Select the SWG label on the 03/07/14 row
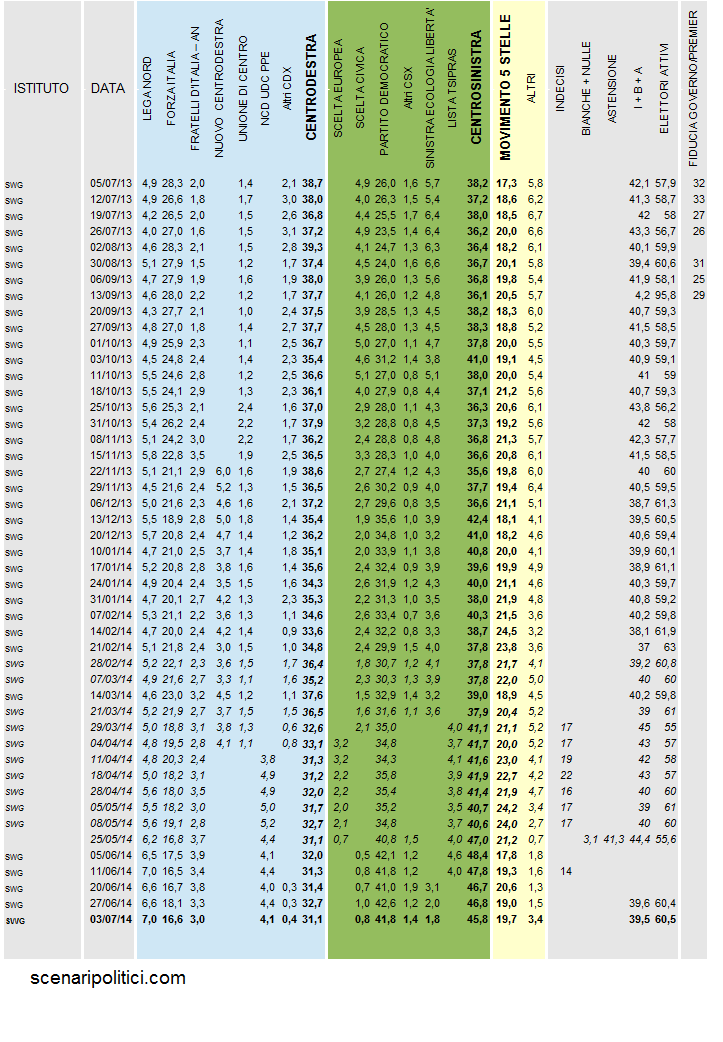 click(15, 921)
